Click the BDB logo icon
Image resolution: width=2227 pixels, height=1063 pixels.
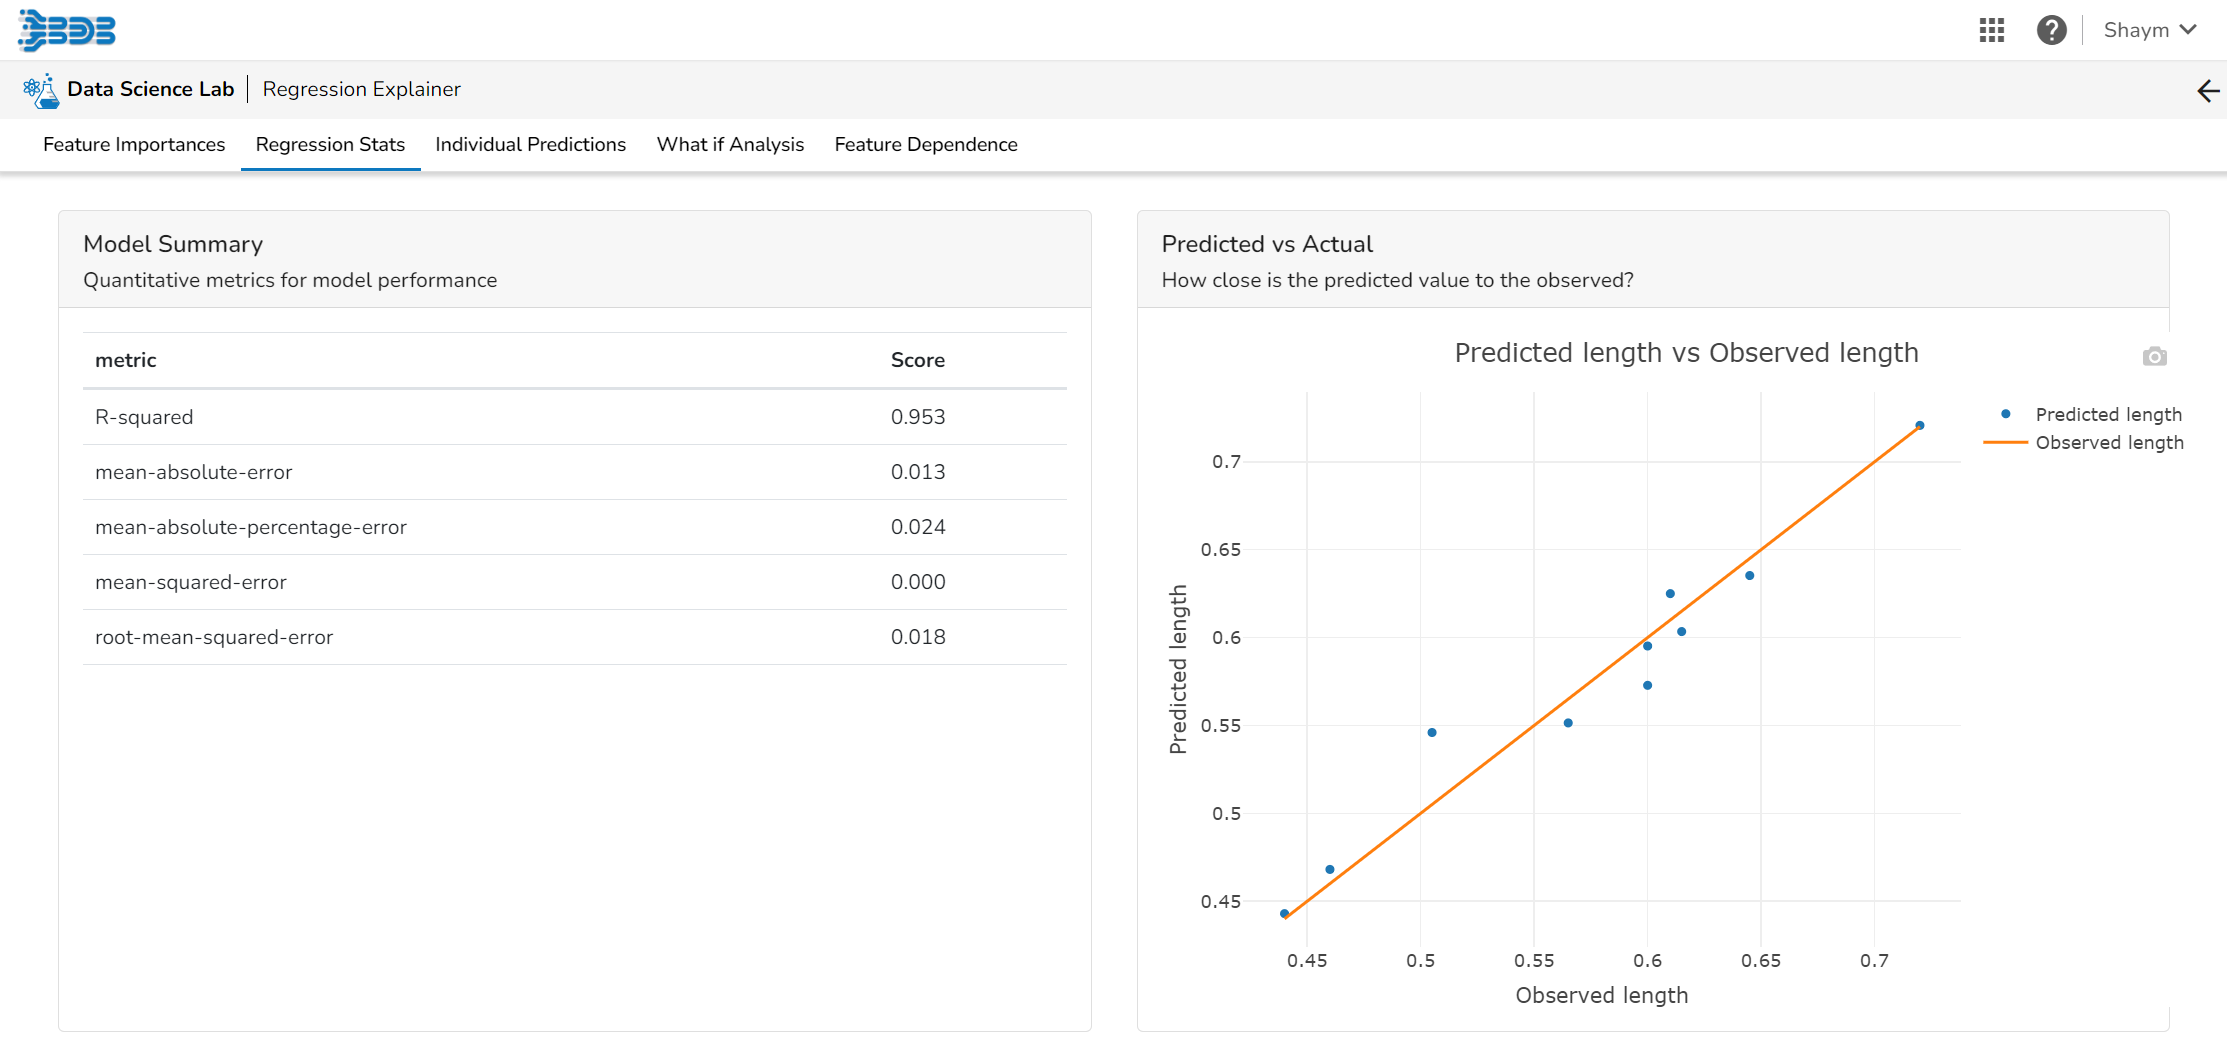pos(66,29)
